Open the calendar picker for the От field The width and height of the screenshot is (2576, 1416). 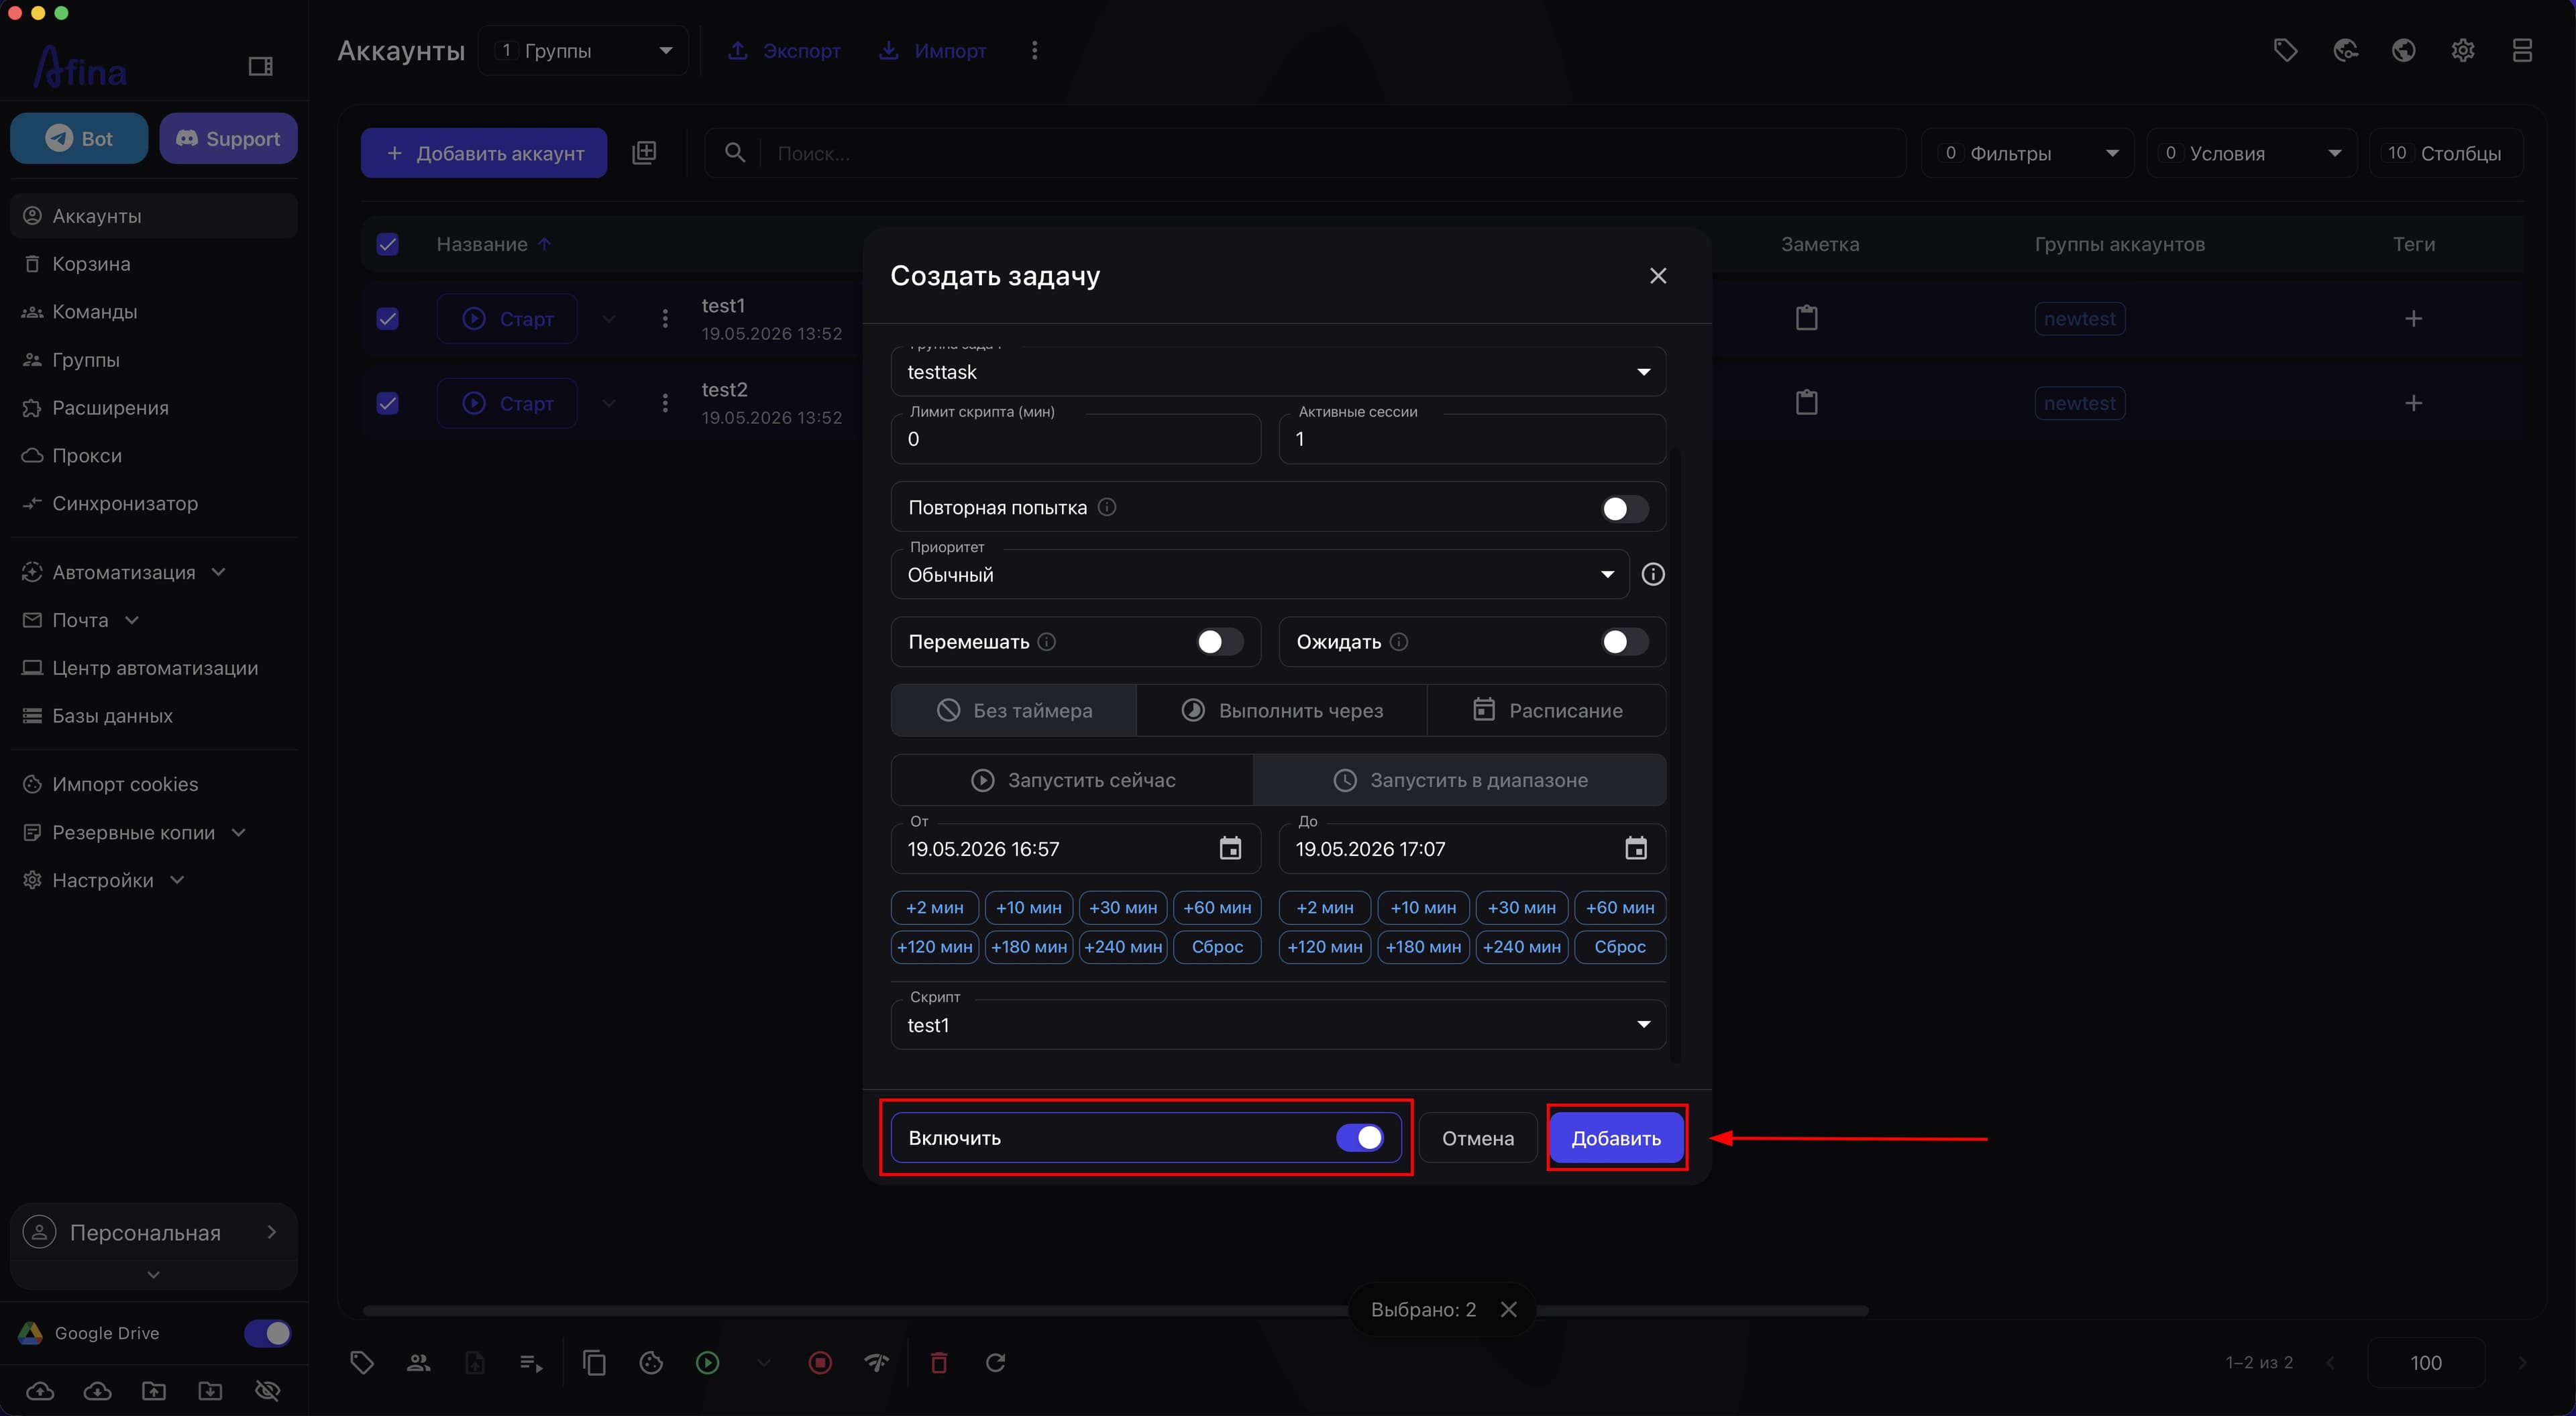(x=1230, y=849)
